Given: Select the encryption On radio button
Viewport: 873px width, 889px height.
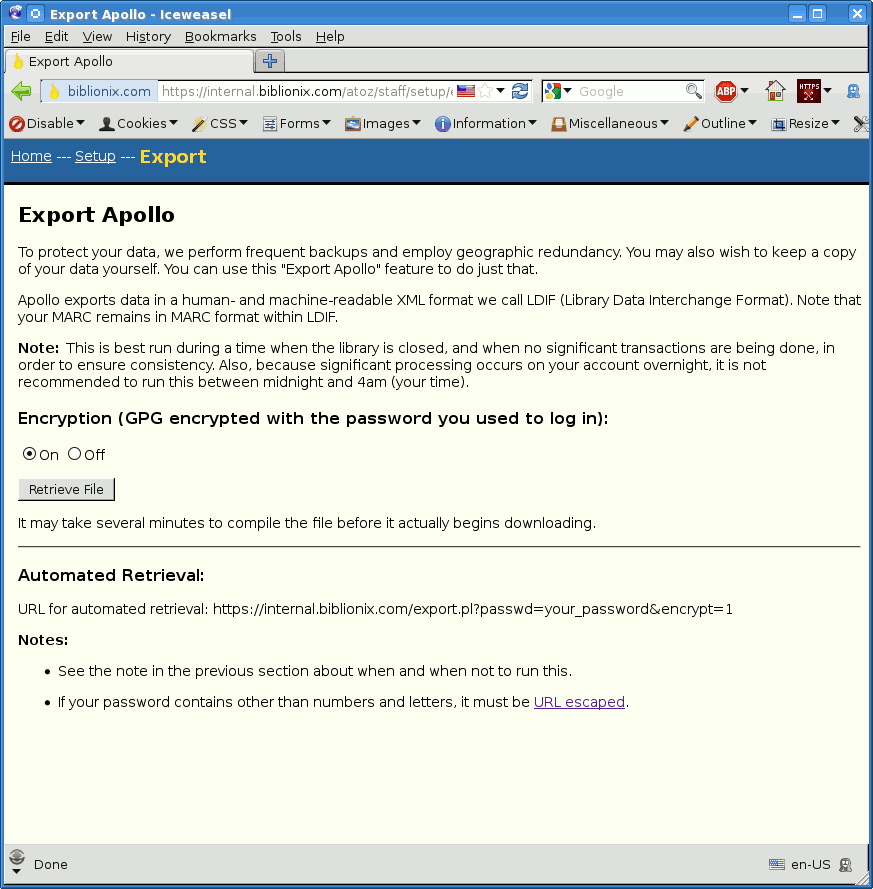Looking at the screenshot, I should point(29,454).
